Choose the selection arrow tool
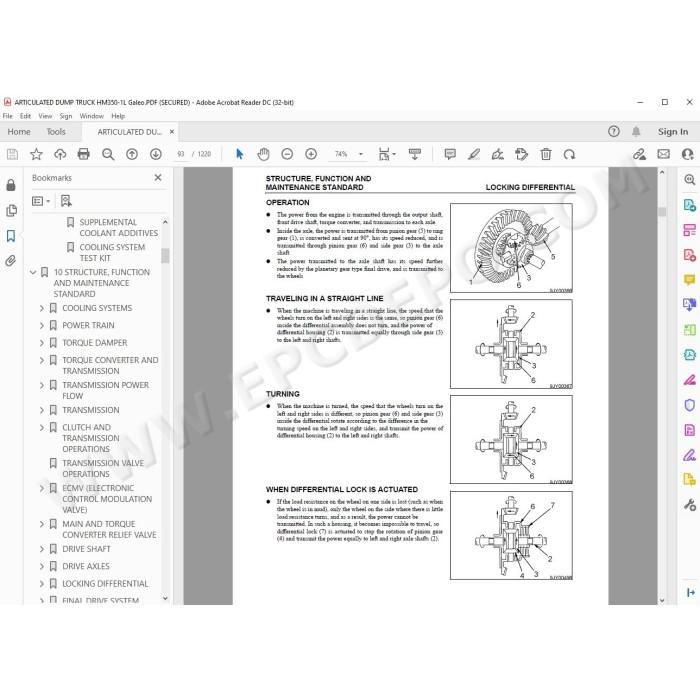 (x=240, y=154)
